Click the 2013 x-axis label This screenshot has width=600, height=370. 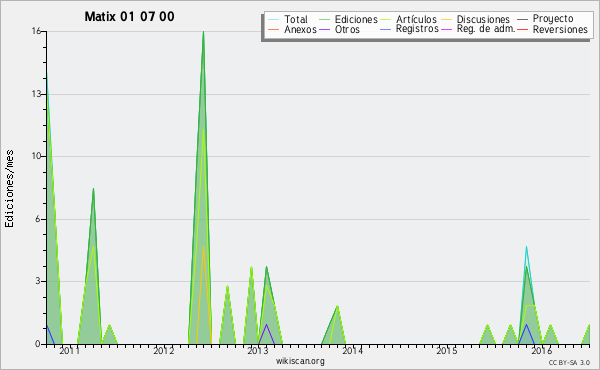[x=258, y=350]
